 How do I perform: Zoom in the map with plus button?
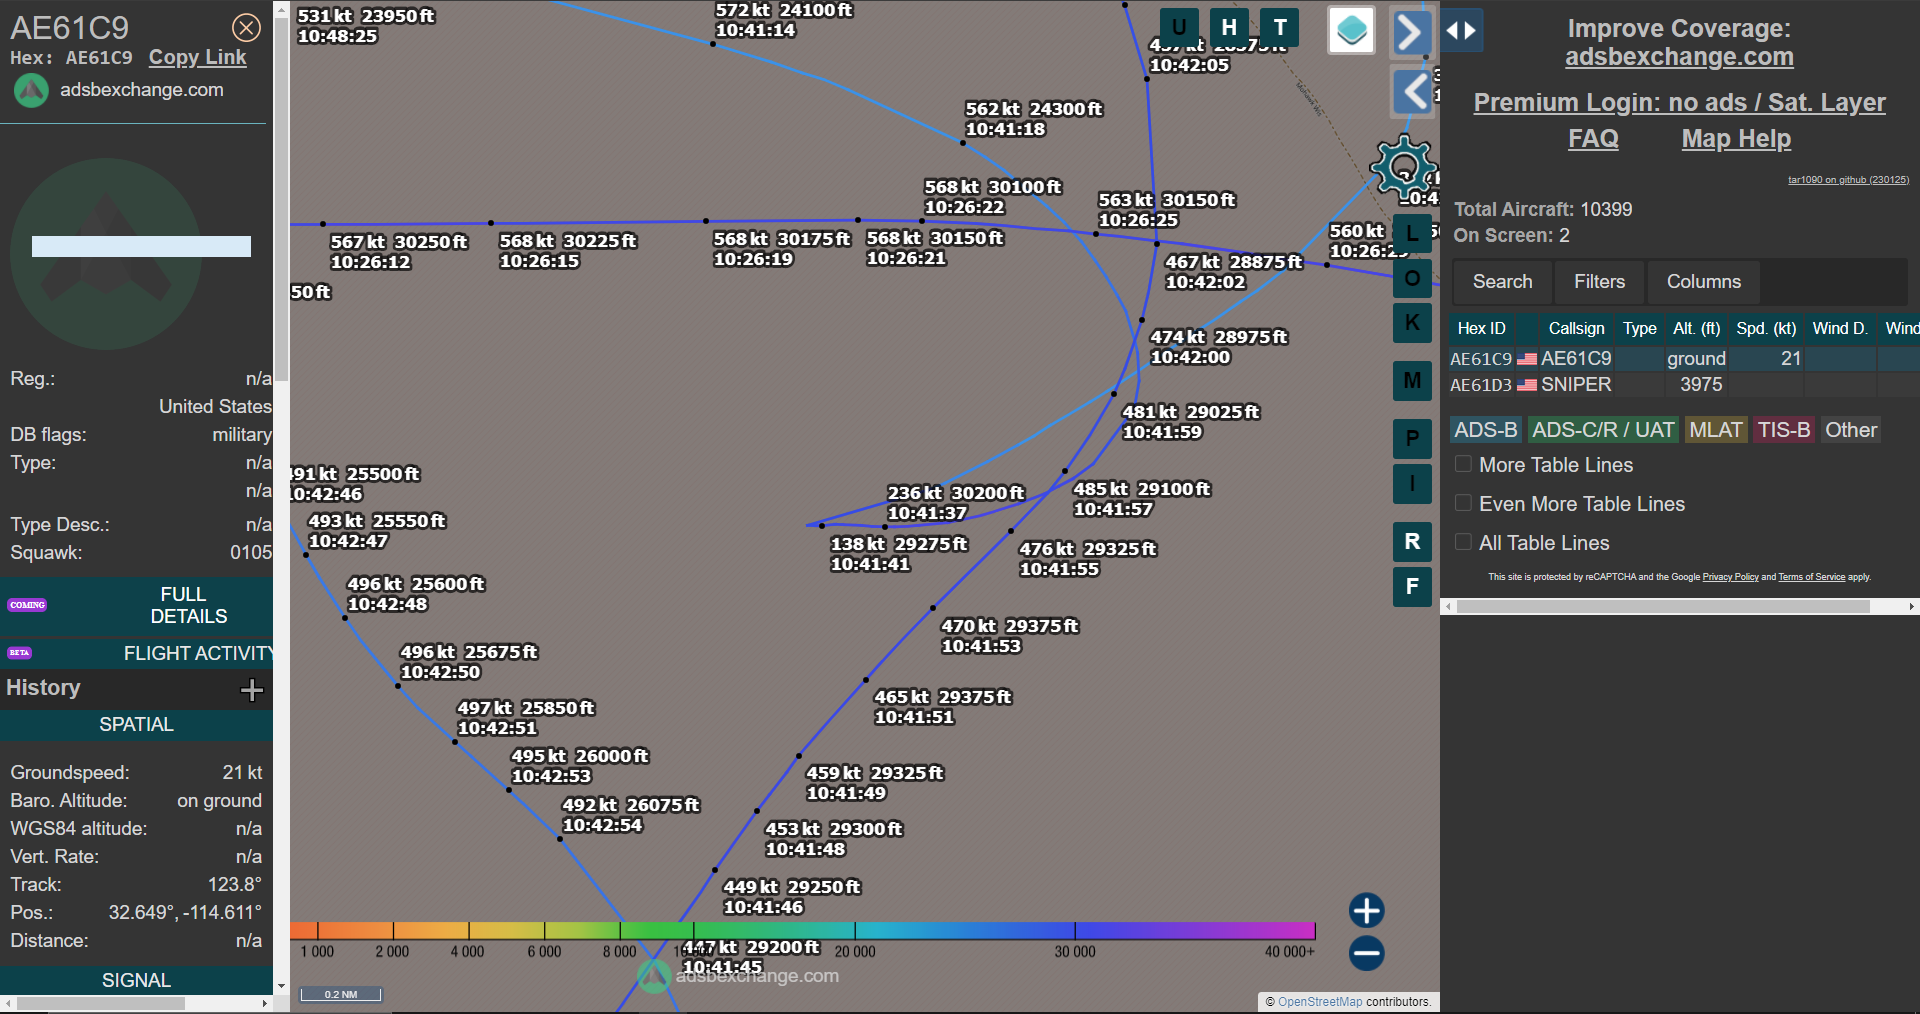[1366, 910]
